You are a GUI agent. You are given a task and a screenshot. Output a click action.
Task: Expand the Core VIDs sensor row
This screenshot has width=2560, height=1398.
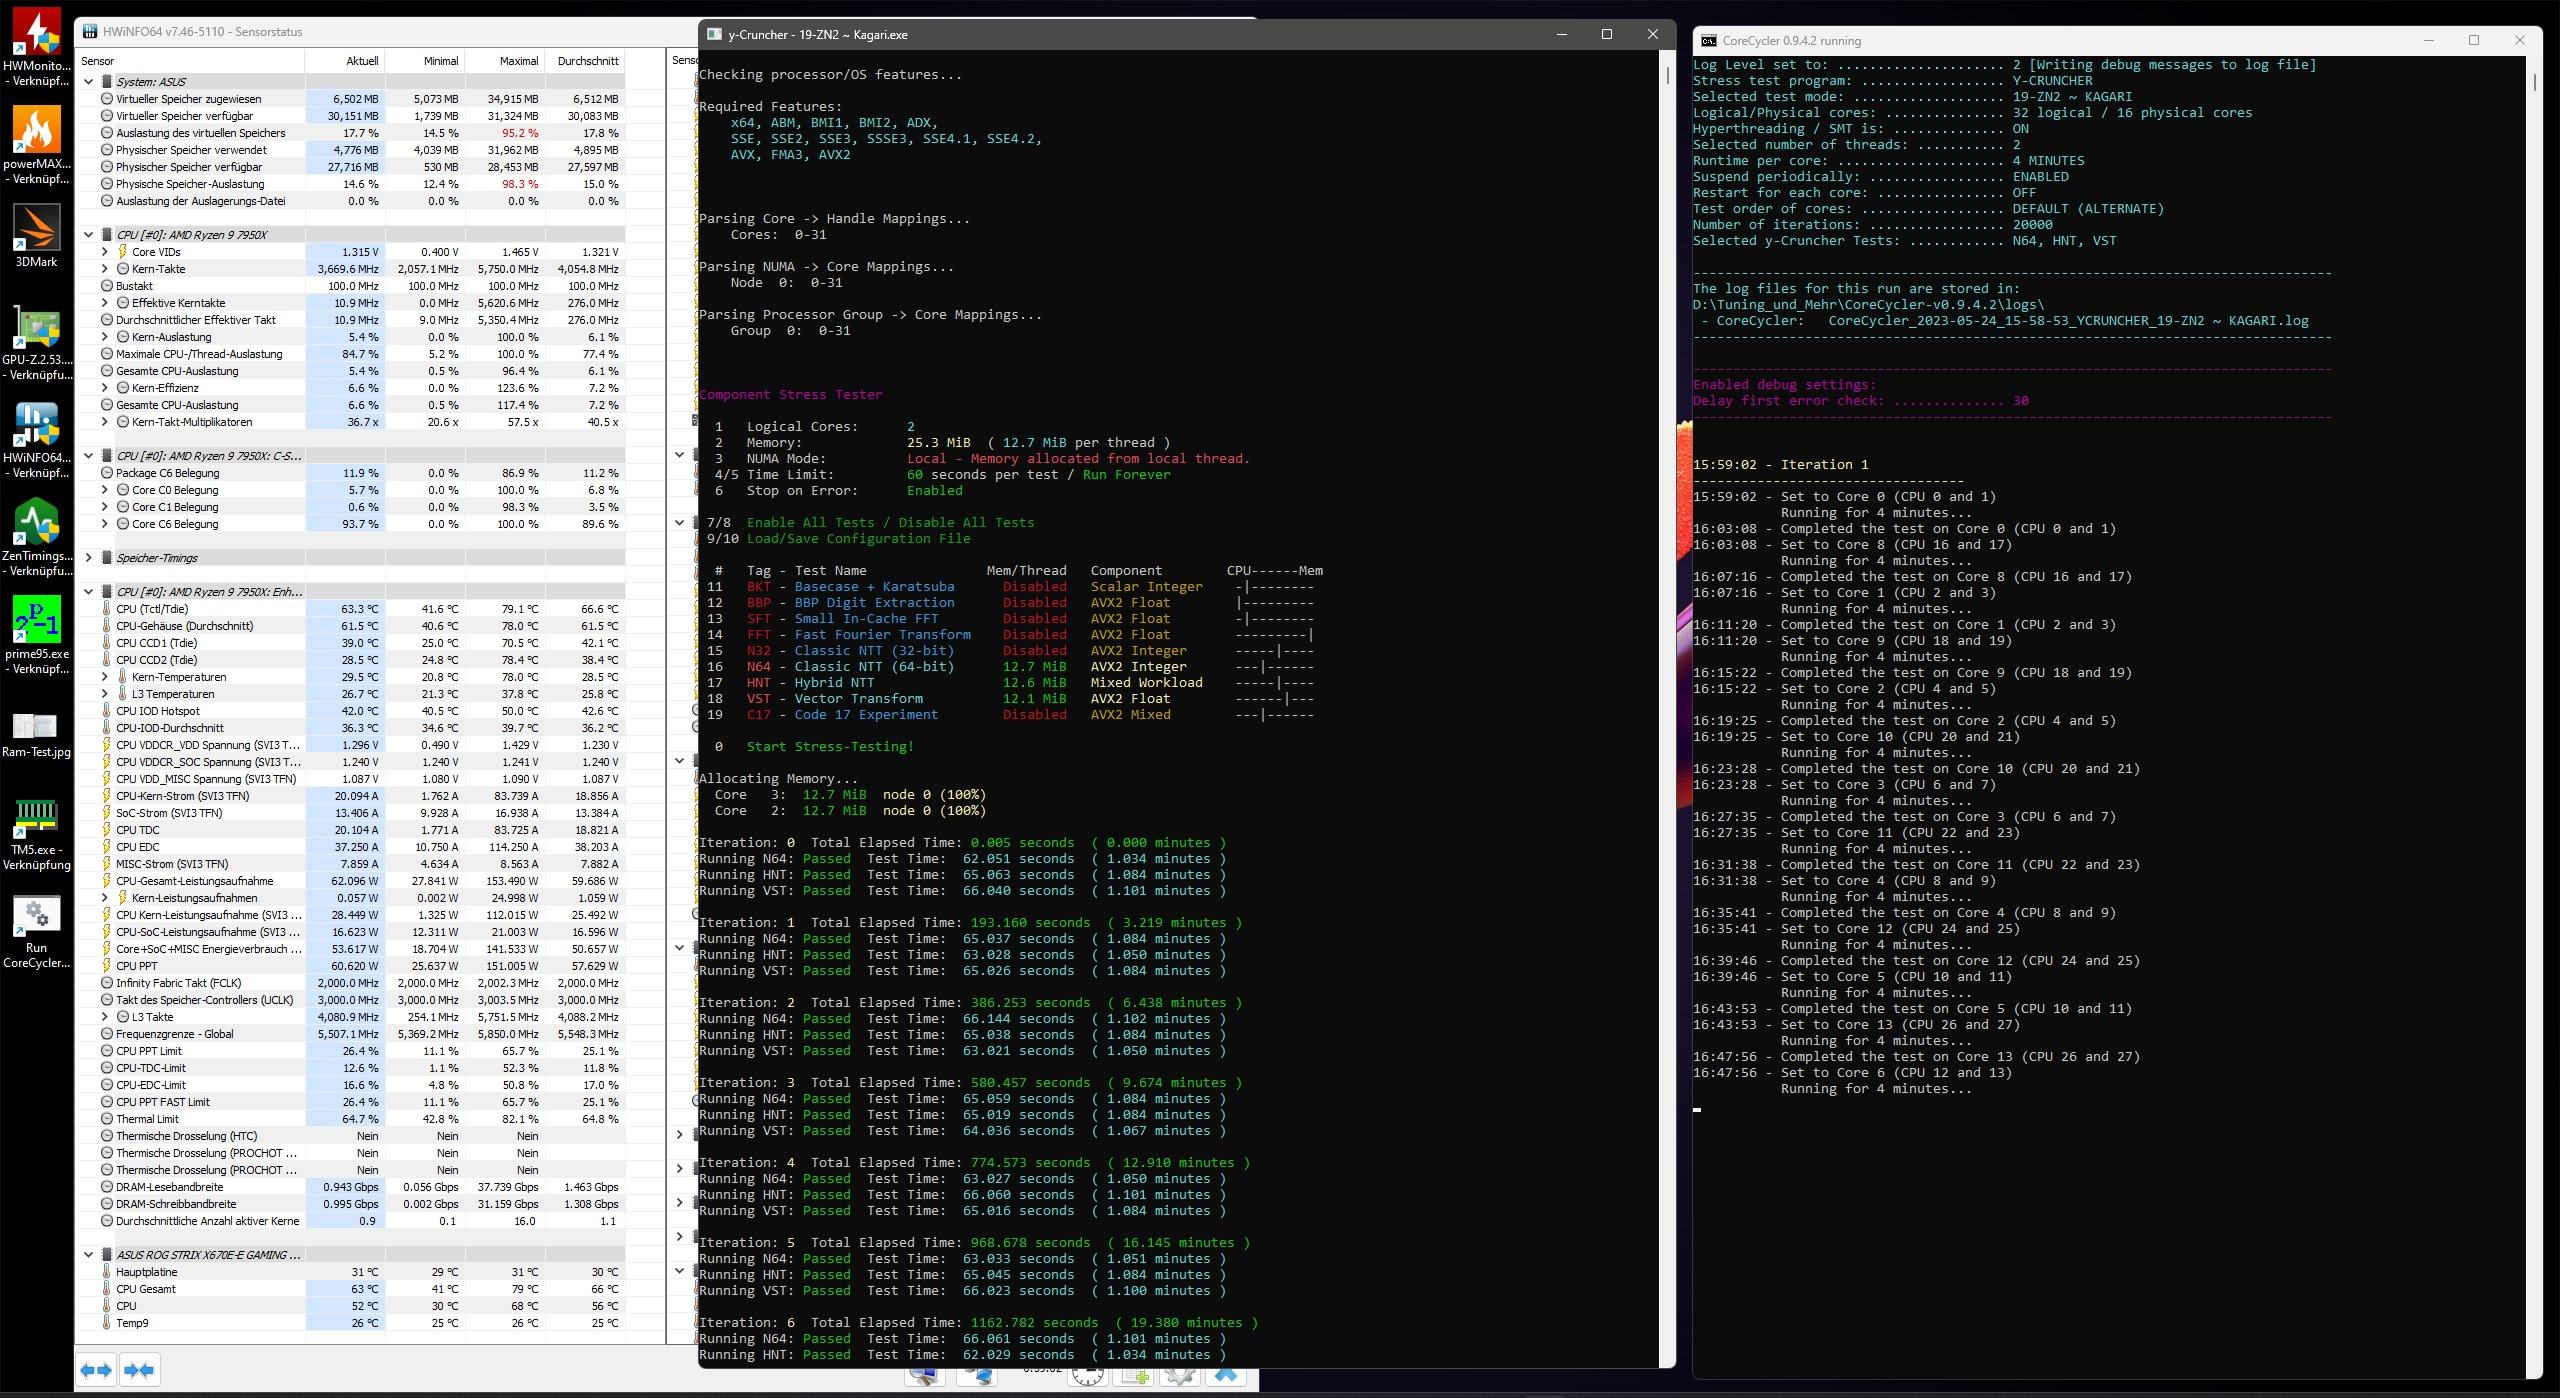click(x=105, y=252)
